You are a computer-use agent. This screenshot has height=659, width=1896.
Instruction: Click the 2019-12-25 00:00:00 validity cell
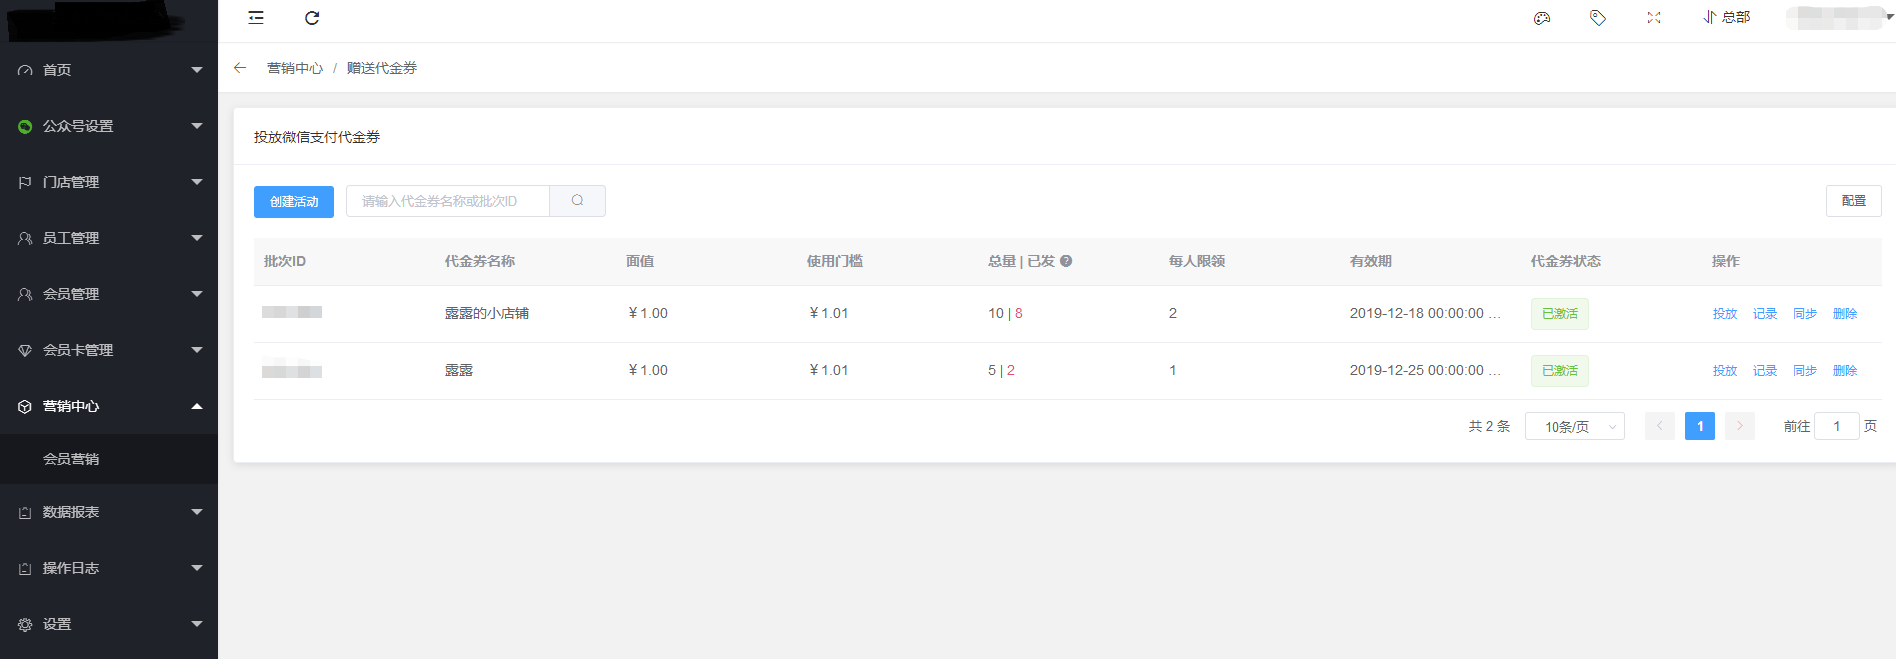pyautogui.click(x=1425, y=370)
